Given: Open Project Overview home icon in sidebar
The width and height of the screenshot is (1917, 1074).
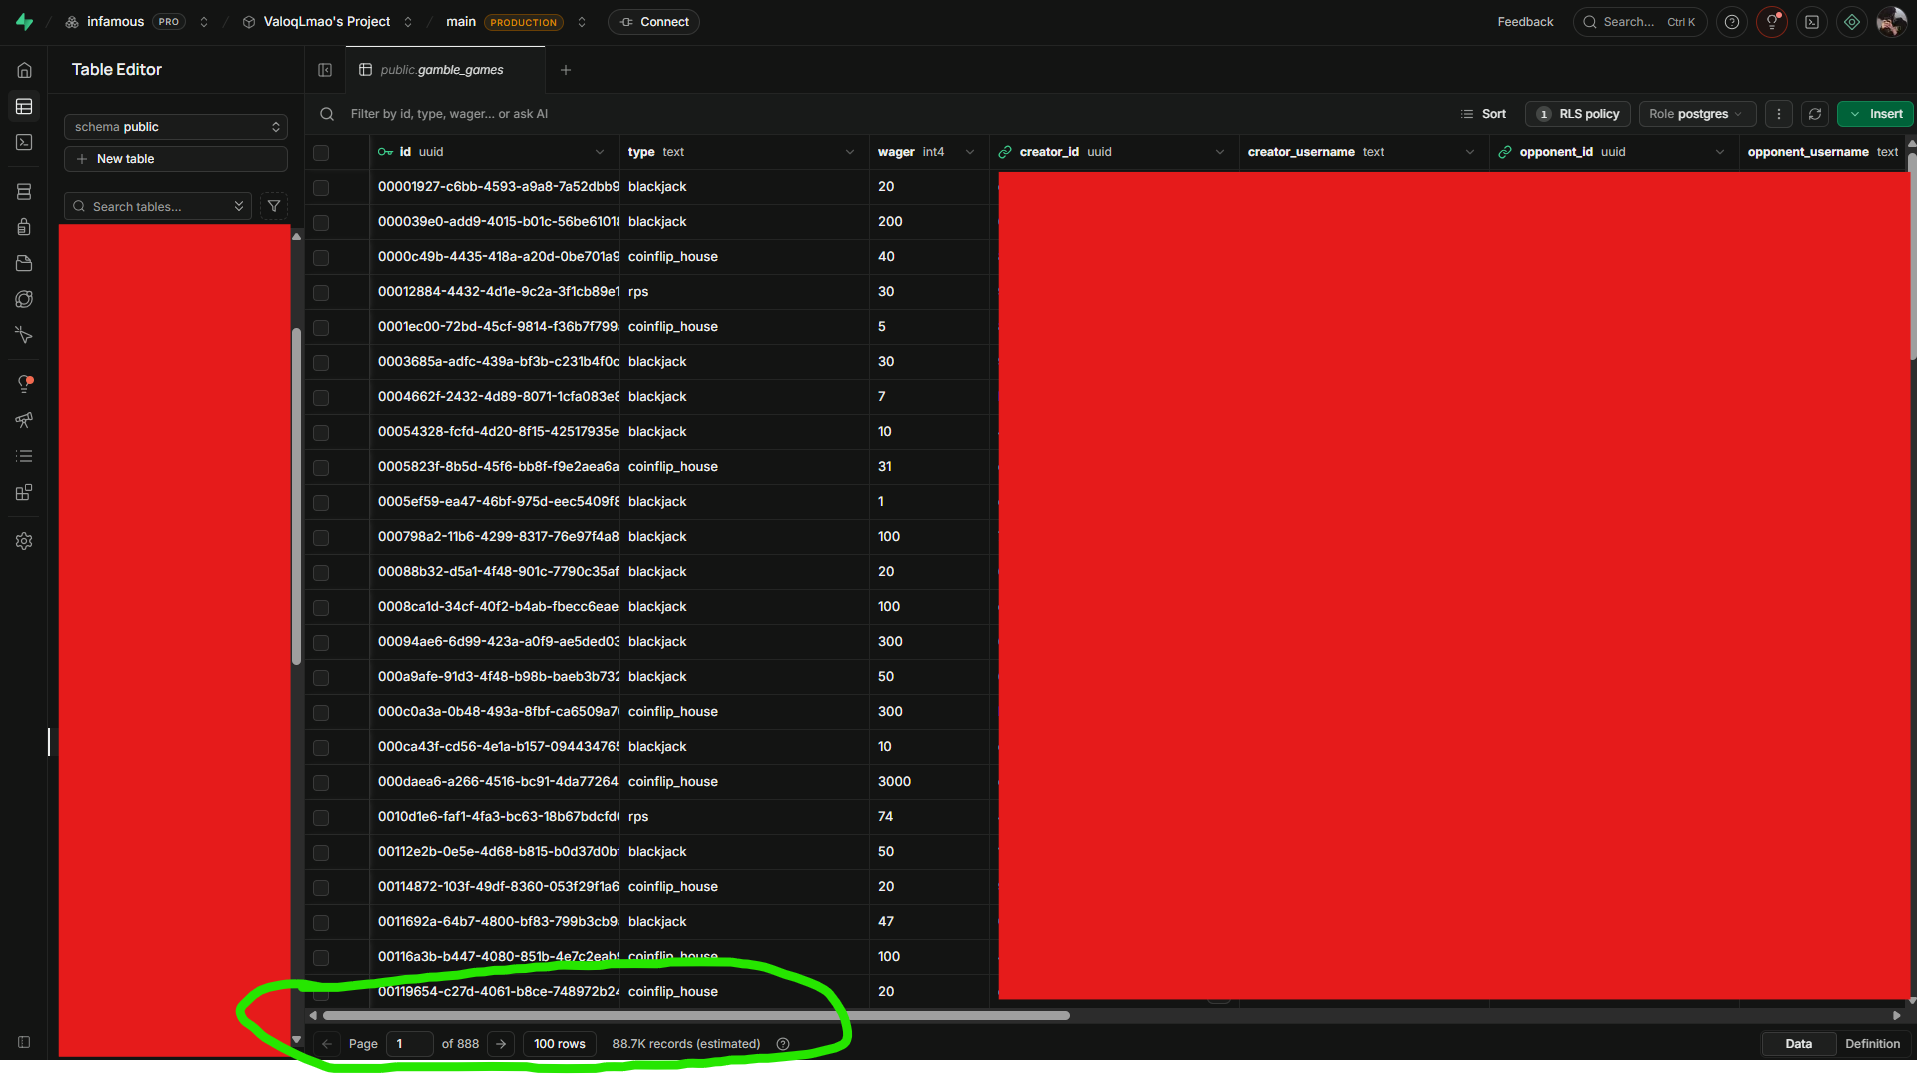Looking at the screenshot, I should pyautogui.click(x=24, y=70).
